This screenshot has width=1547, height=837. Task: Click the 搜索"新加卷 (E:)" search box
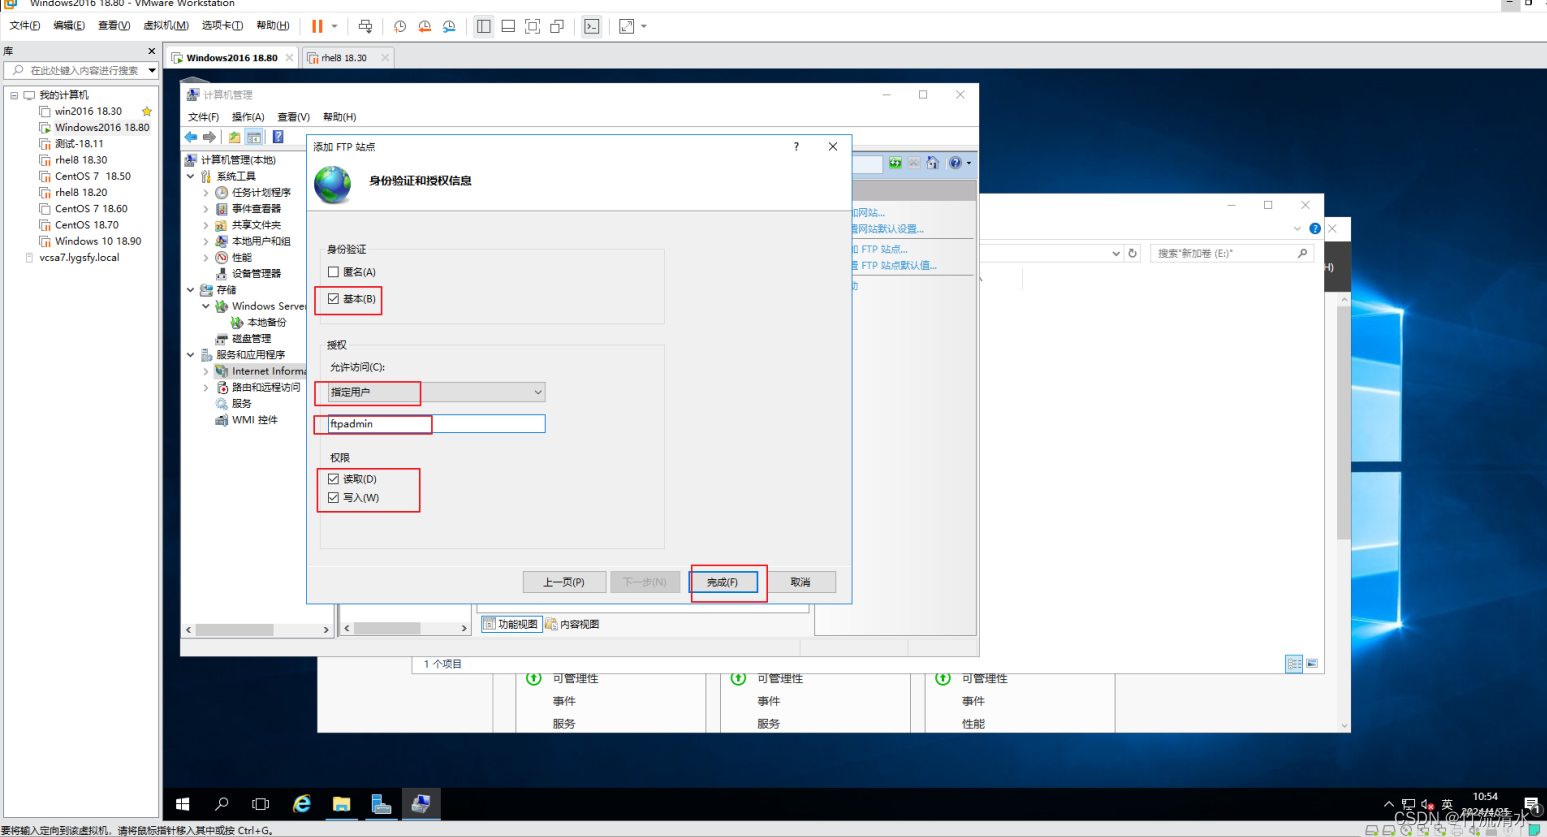[x=1231, y=254]
